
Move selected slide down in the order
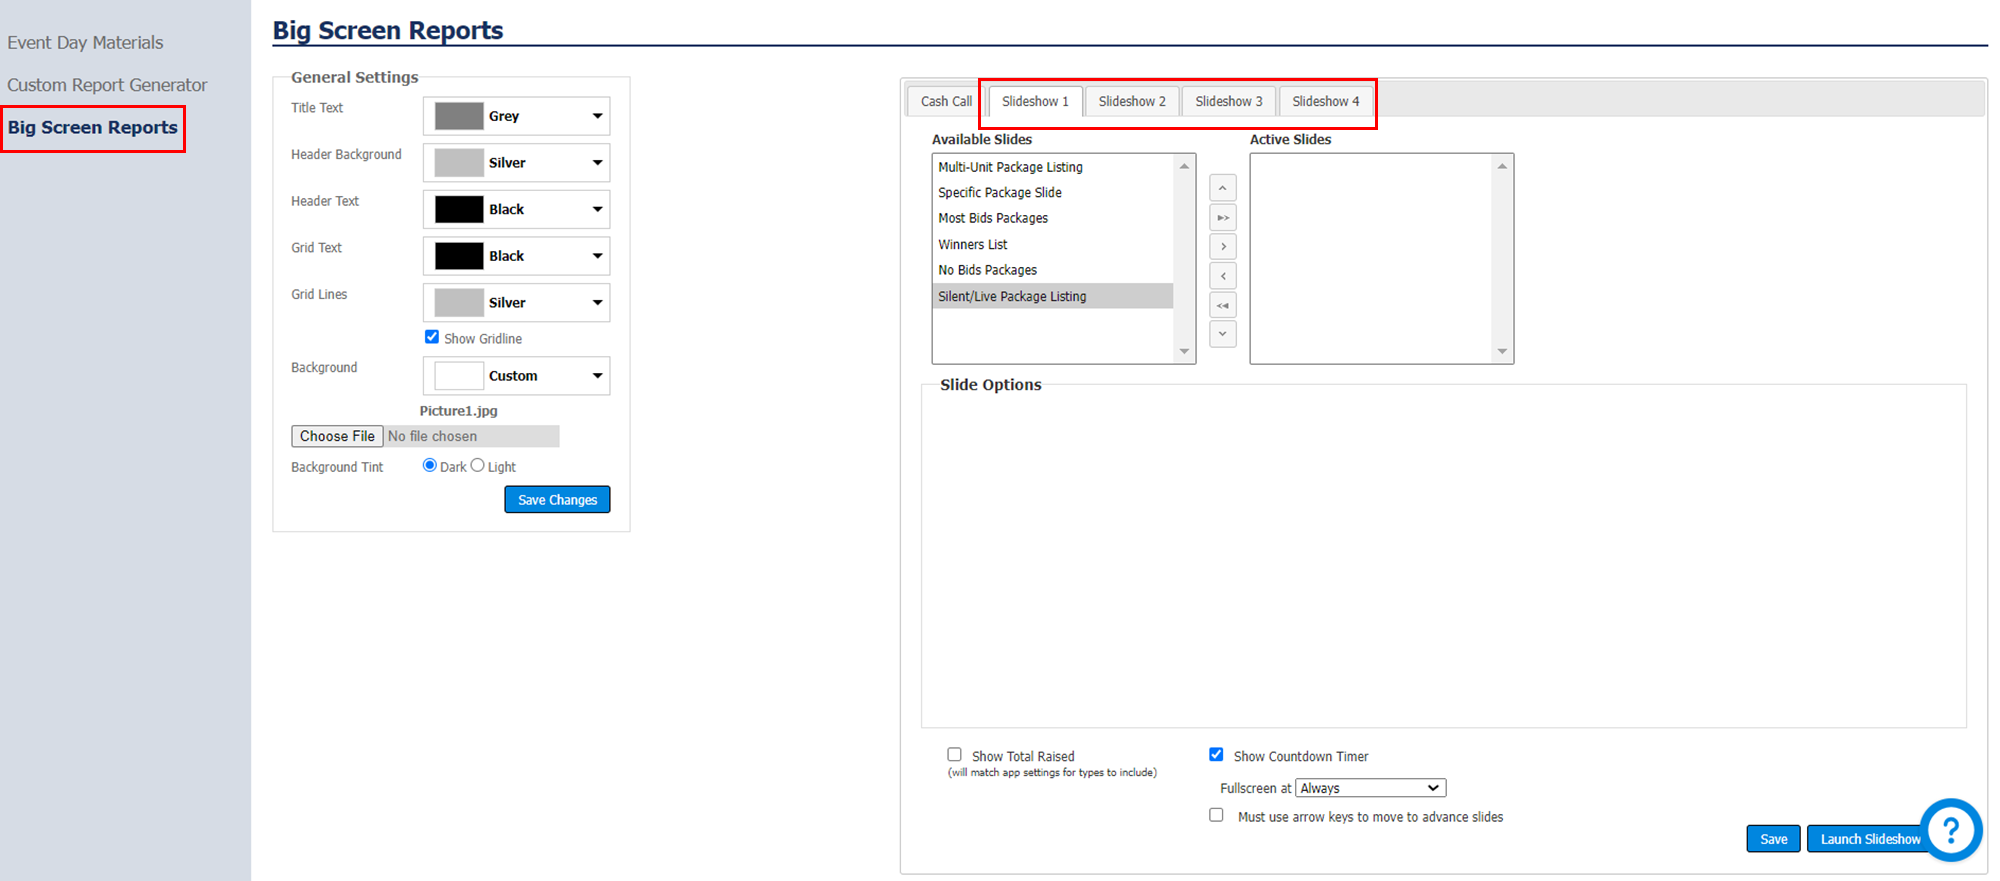1222,334
